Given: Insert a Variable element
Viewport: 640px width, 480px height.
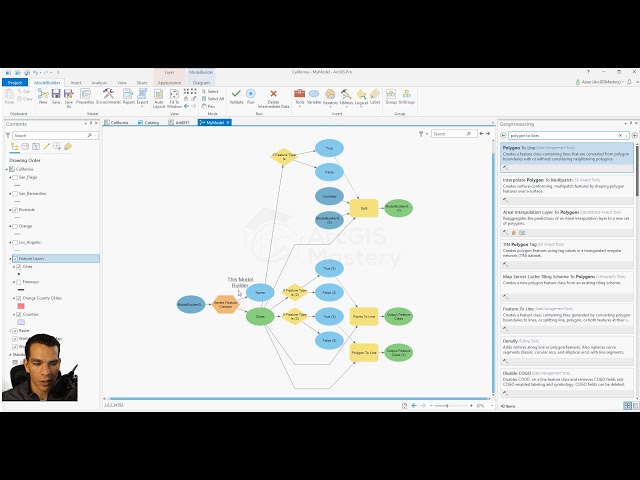Looking at the screenshot, I should click(313, 97).
